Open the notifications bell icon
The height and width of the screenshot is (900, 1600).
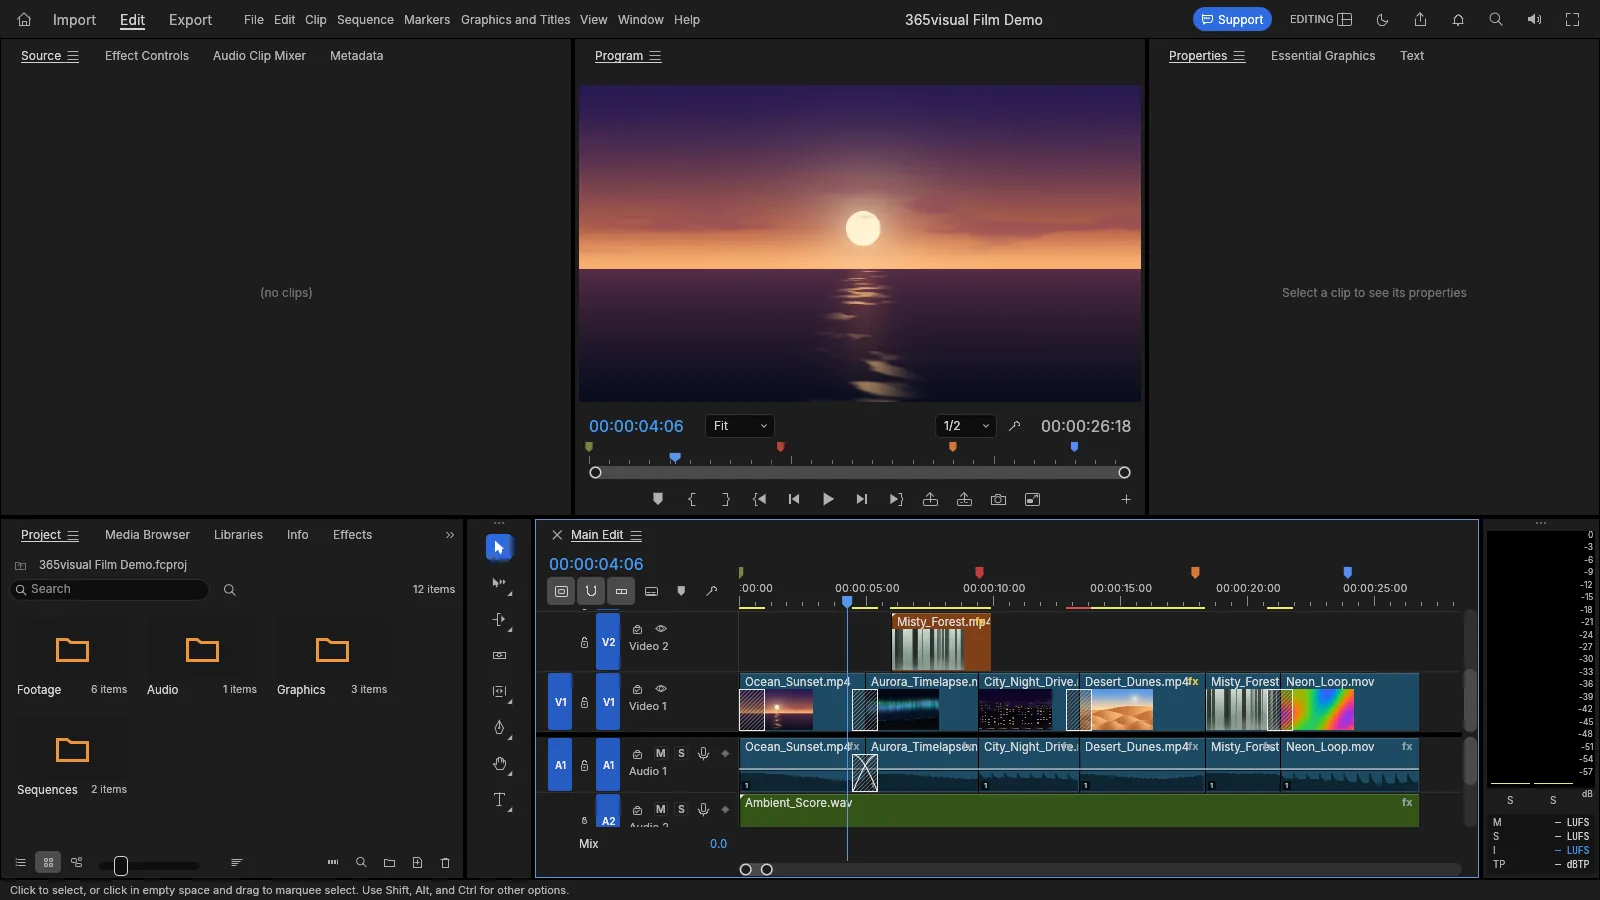coord(1458,20)
